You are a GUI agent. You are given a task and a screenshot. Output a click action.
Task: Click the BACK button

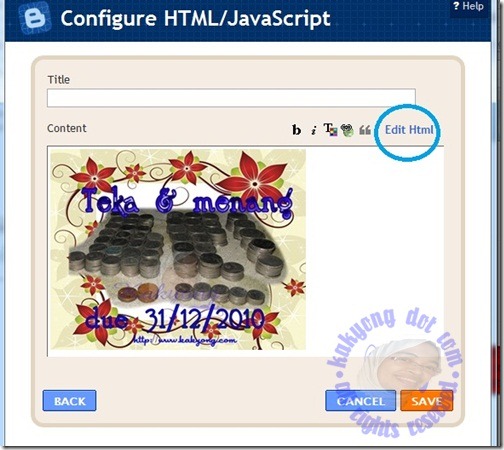pos(70,401)
